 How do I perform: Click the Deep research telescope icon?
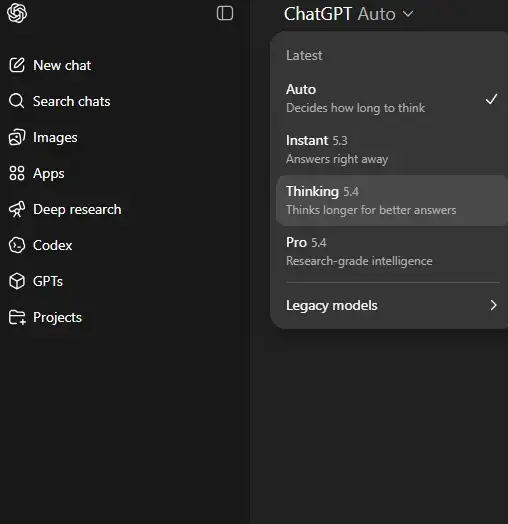tap(17, 209)
